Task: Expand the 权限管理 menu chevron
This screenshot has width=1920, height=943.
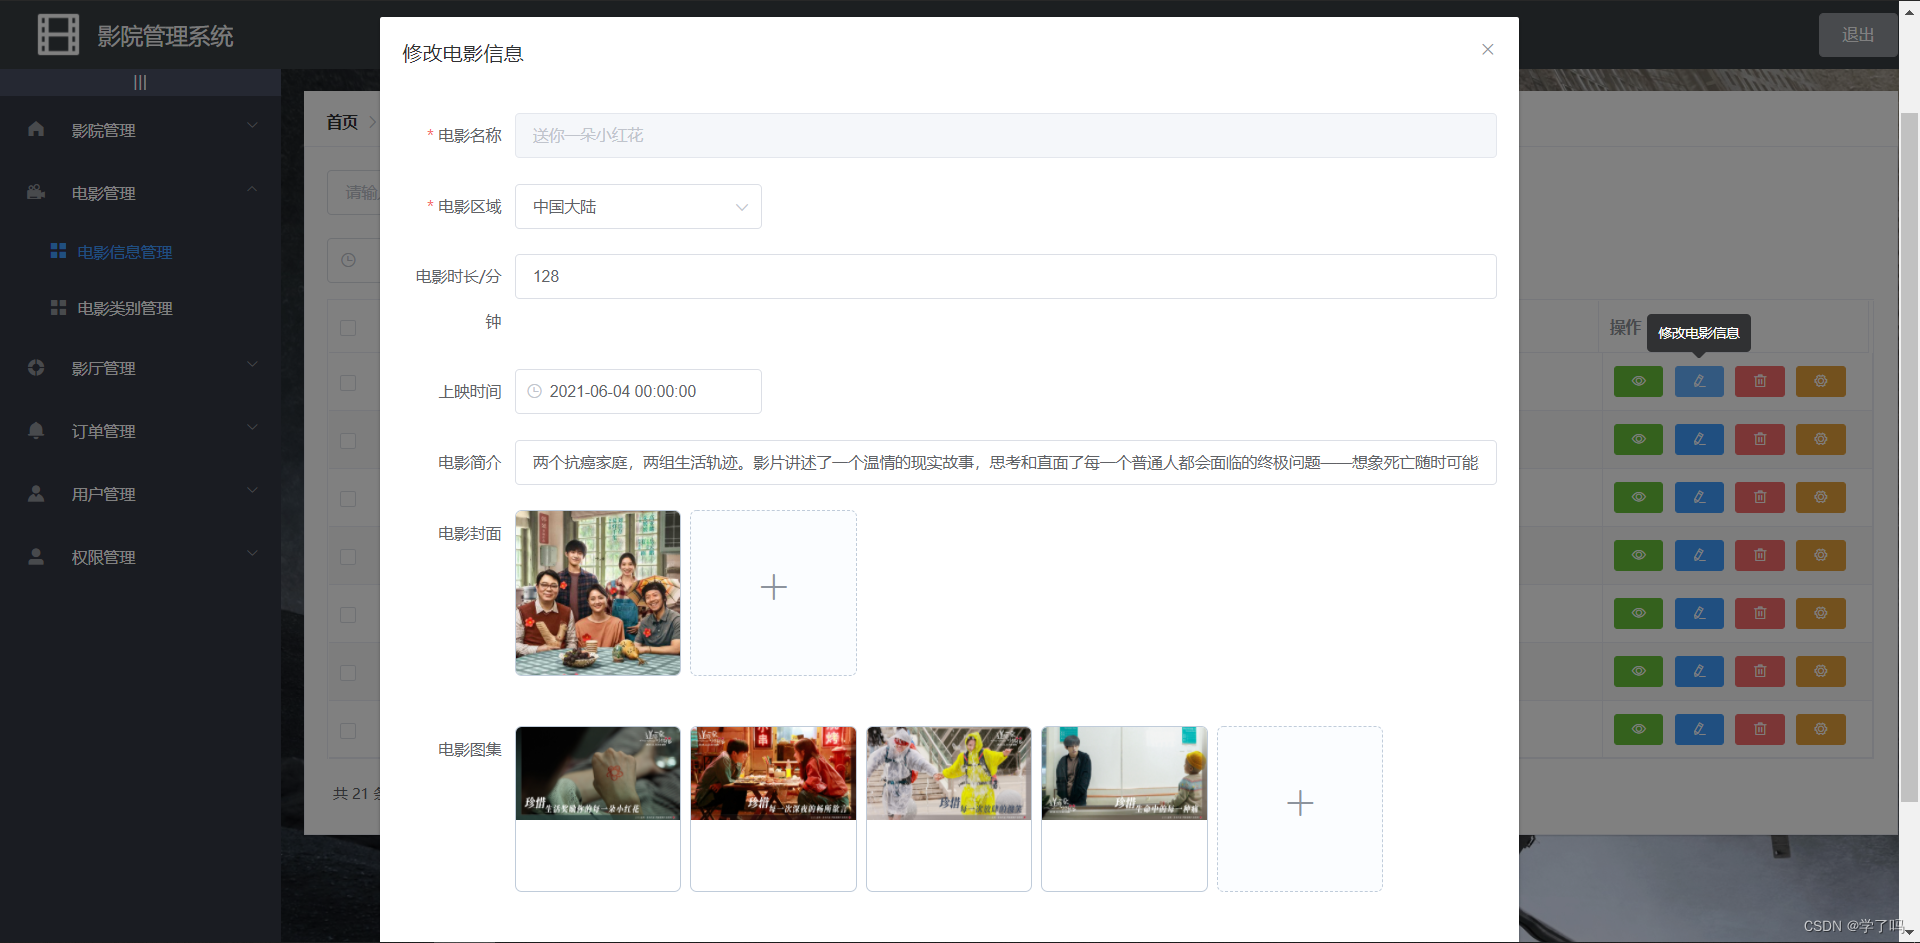Action: 252,553
